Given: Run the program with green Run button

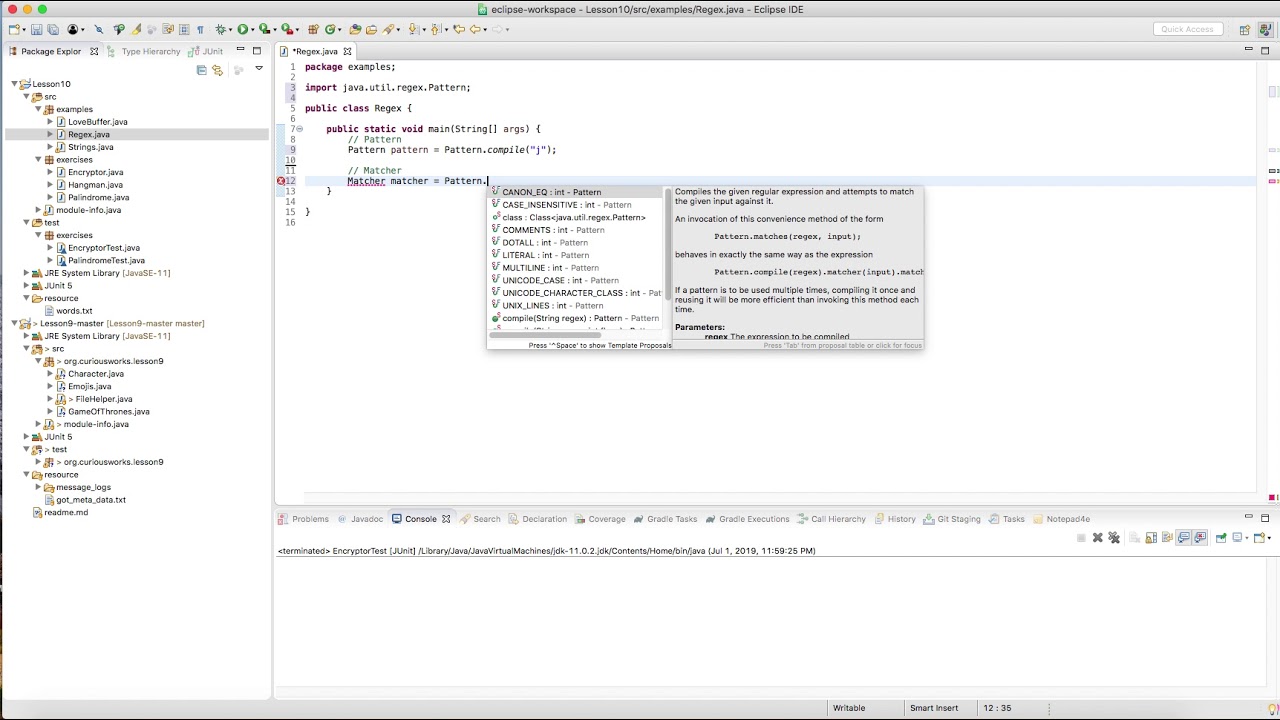Looking at the screenshot, I should tap(243, 29).
